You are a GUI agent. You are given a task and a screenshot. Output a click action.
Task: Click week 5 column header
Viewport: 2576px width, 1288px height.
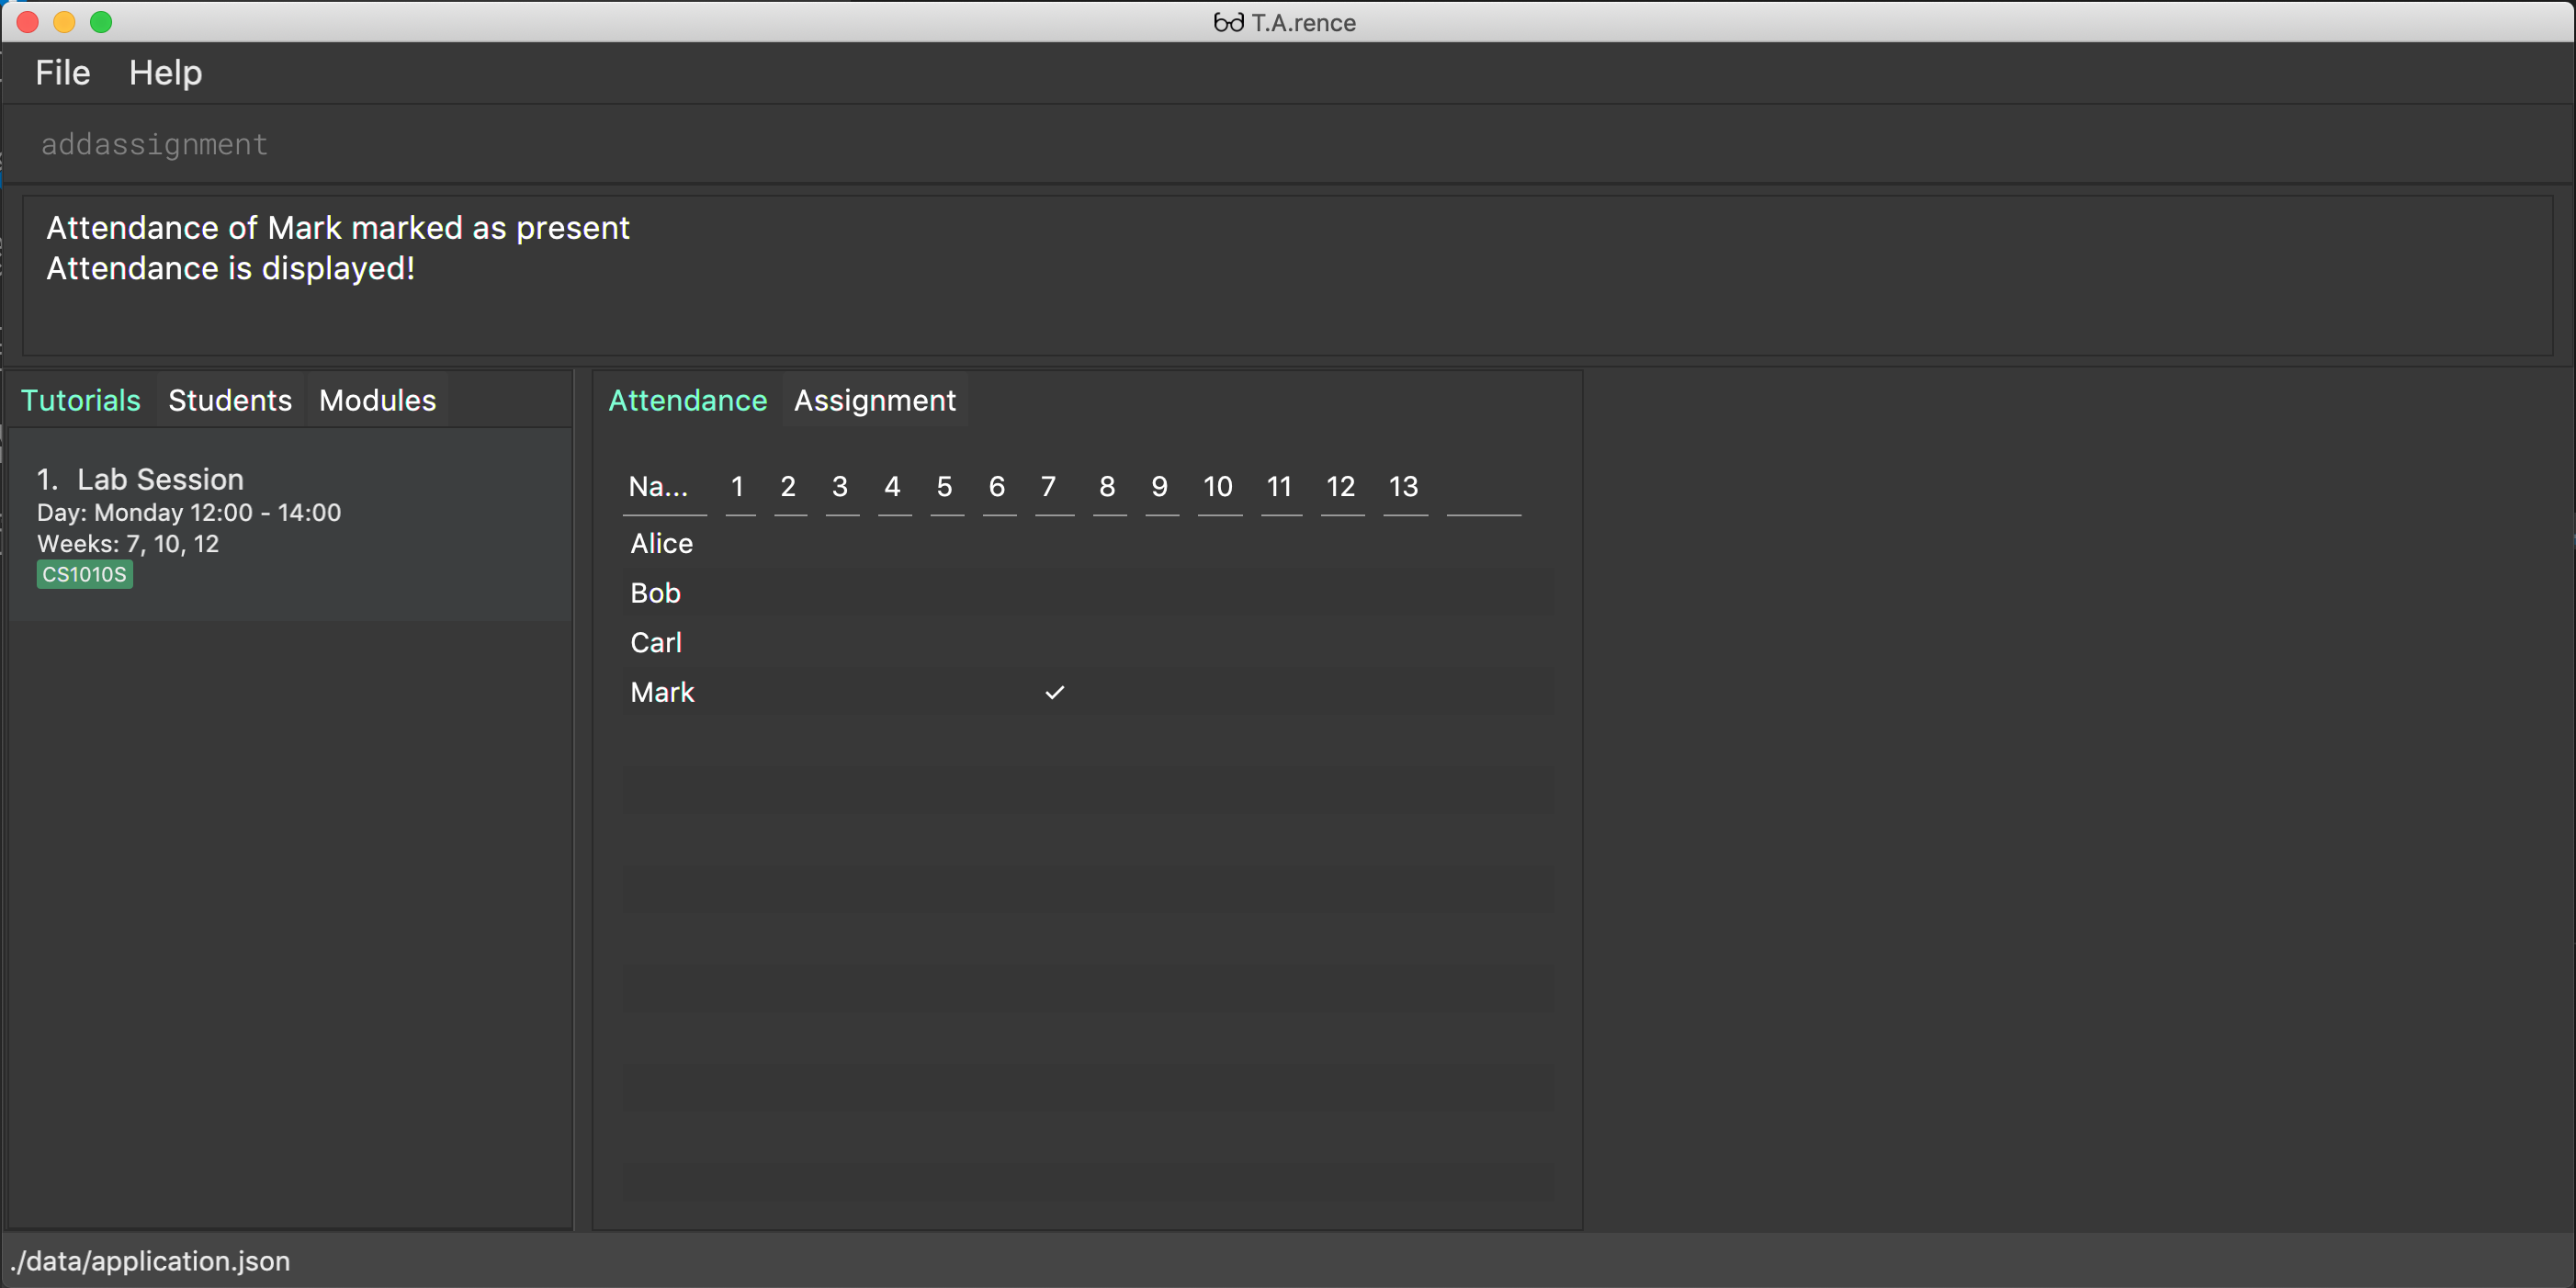[x=945, y=487]
